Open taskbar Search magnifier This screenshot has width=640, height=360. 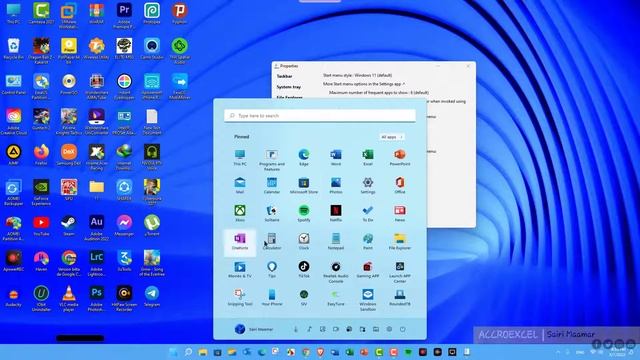click(188, 352)
